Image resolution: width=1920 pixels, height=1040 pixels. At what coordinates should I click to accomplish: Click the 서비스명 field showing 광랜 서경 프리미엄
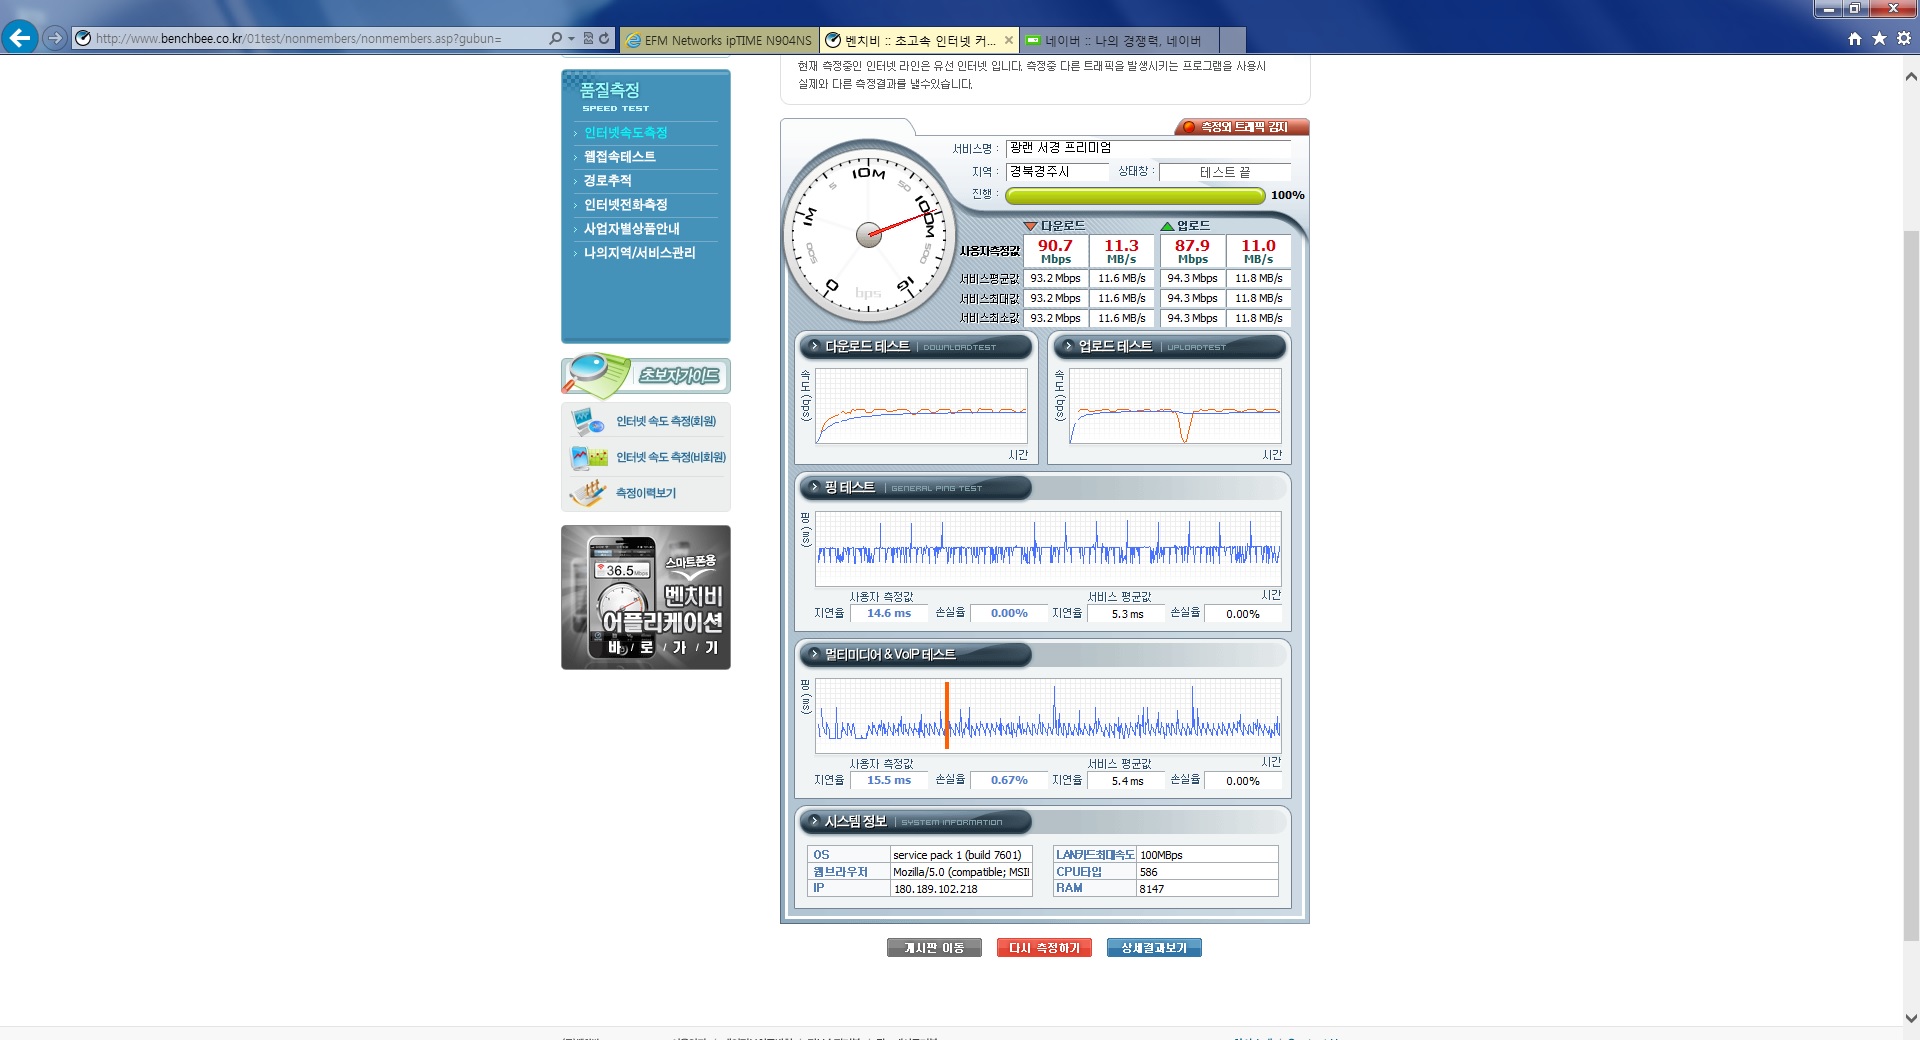(x=1148, y=148)
